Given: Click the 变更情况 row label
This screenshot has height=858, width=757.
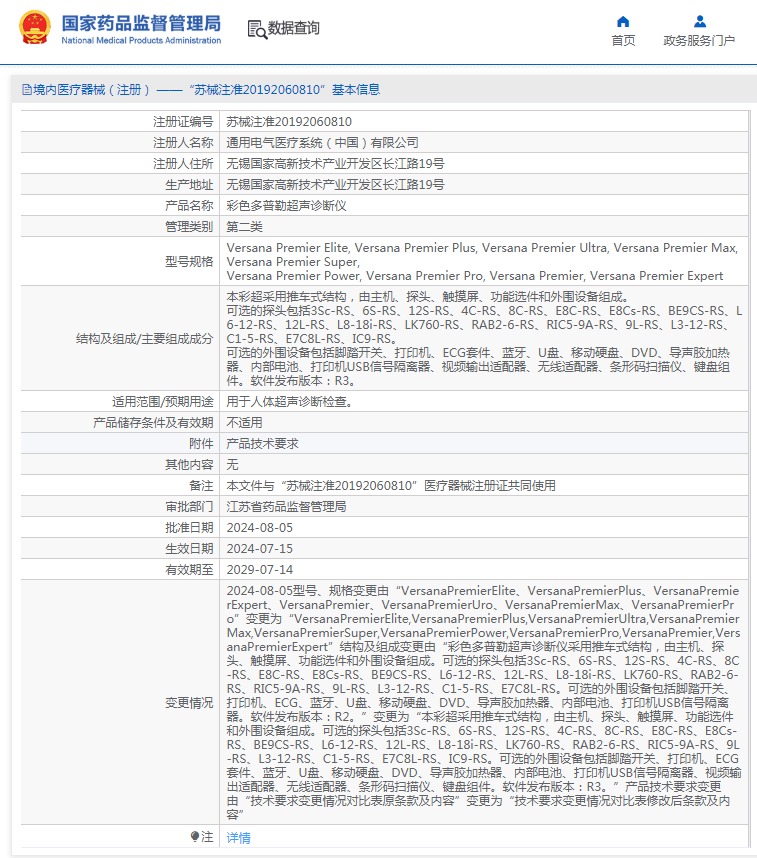Looking at the screenshot, I should coord(188,703).
